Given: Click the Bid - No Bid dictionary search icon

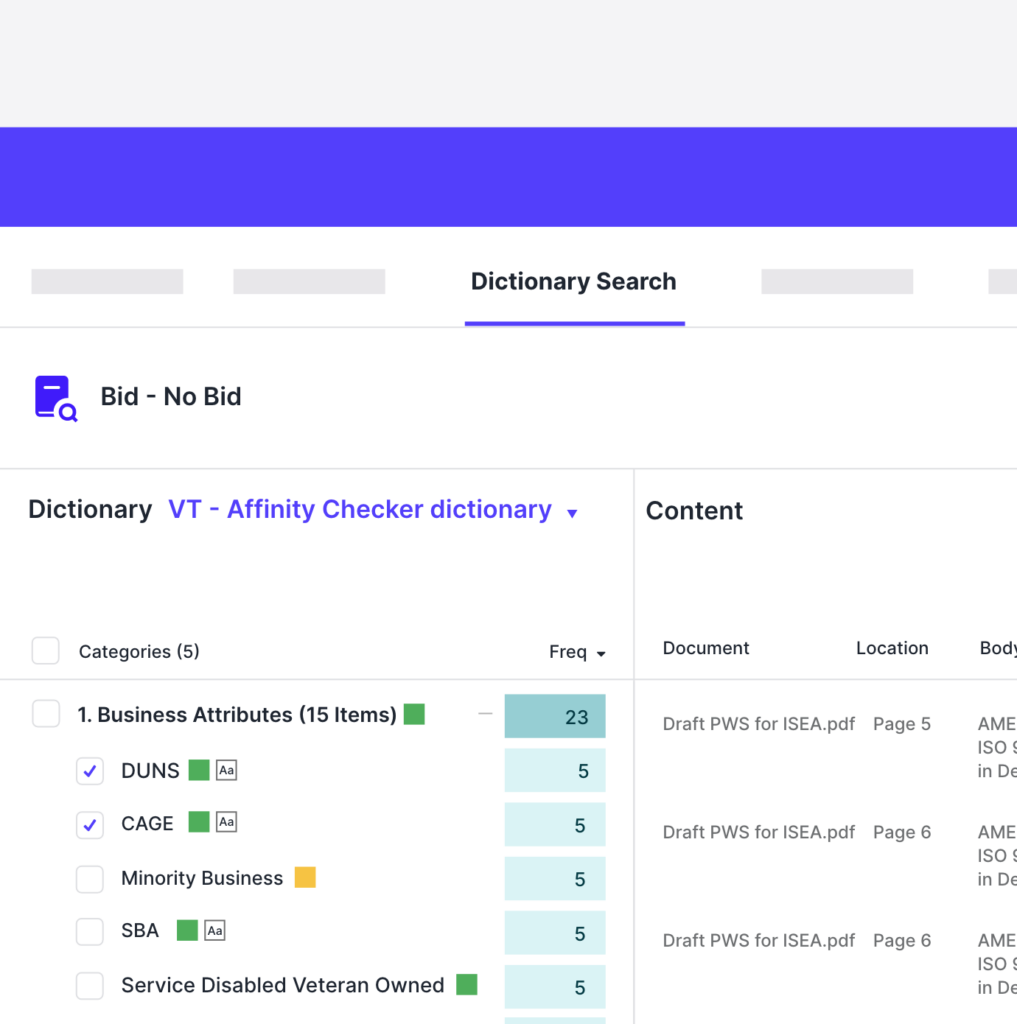Looking at the screenshot, I should tap(56, 398).
